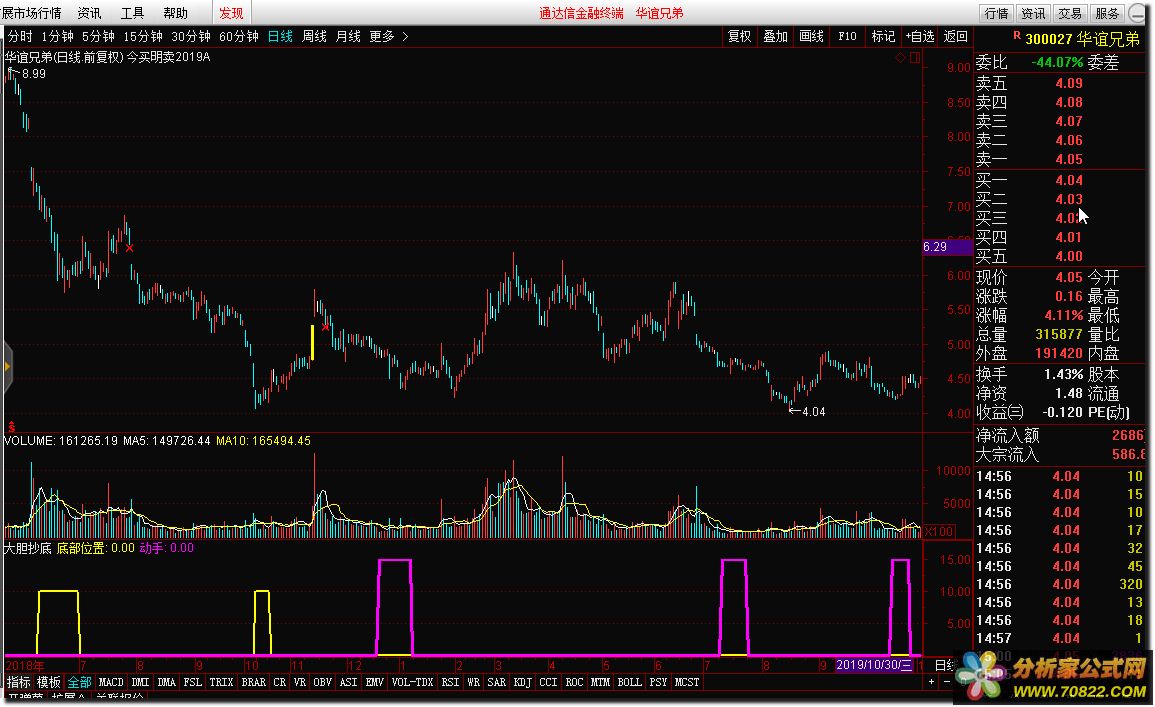Screen dimensions: 1155x707
Task: Select the 15分钟 timeframe
Action: pos(143,36)
